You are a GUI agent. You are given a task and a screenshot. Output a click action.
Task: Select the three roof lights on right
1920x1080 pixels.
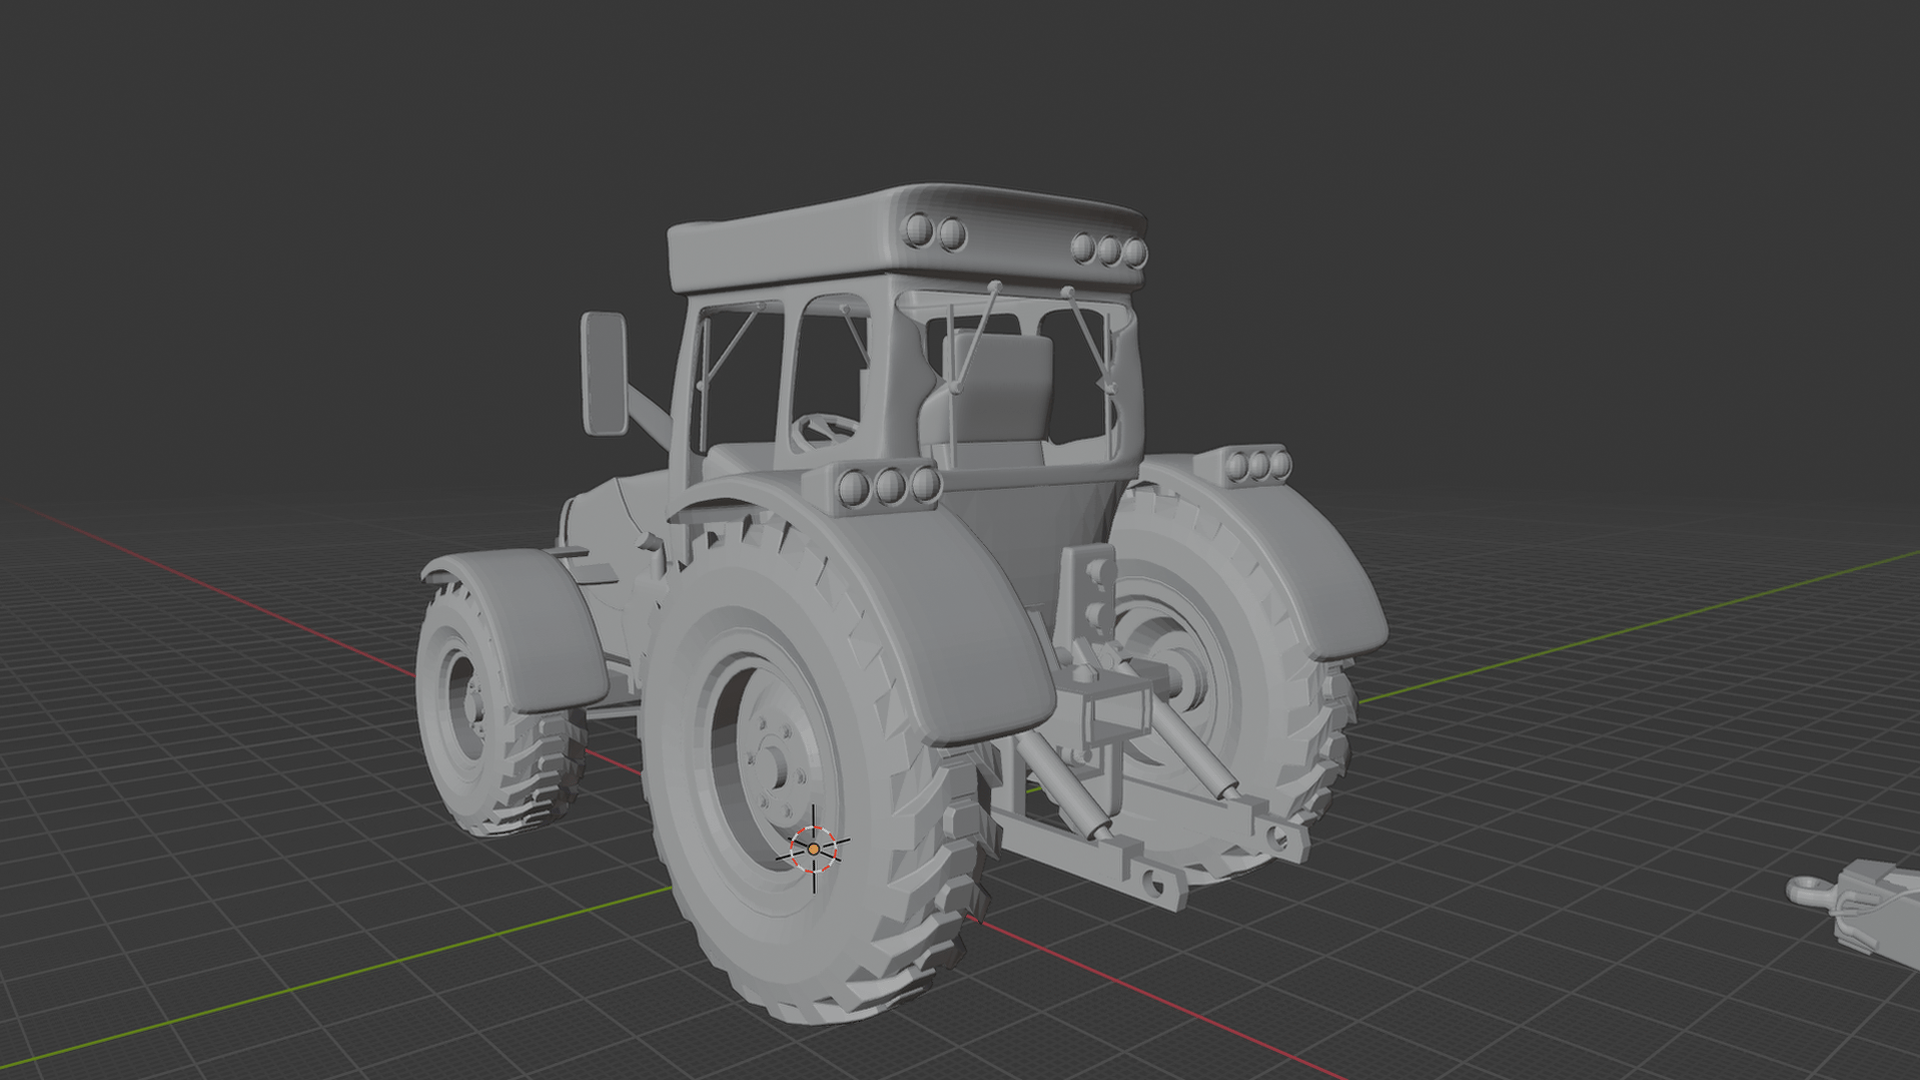(1108, 250)
